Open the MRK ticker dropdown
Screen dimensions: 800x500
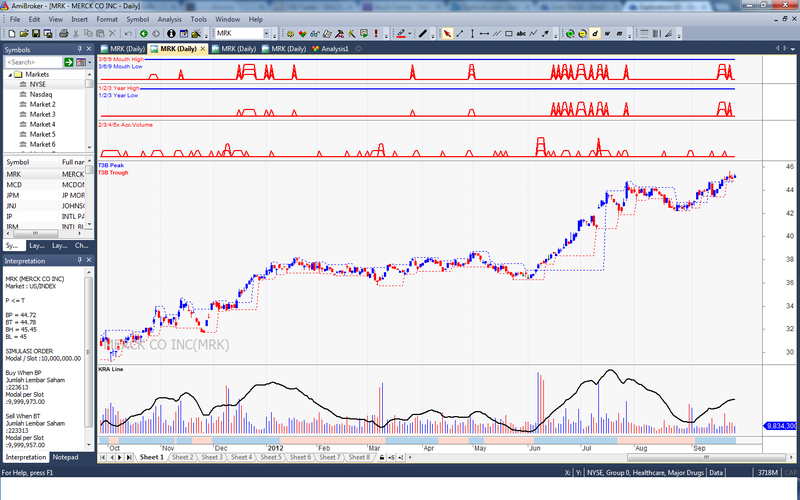tap(266, 33)
